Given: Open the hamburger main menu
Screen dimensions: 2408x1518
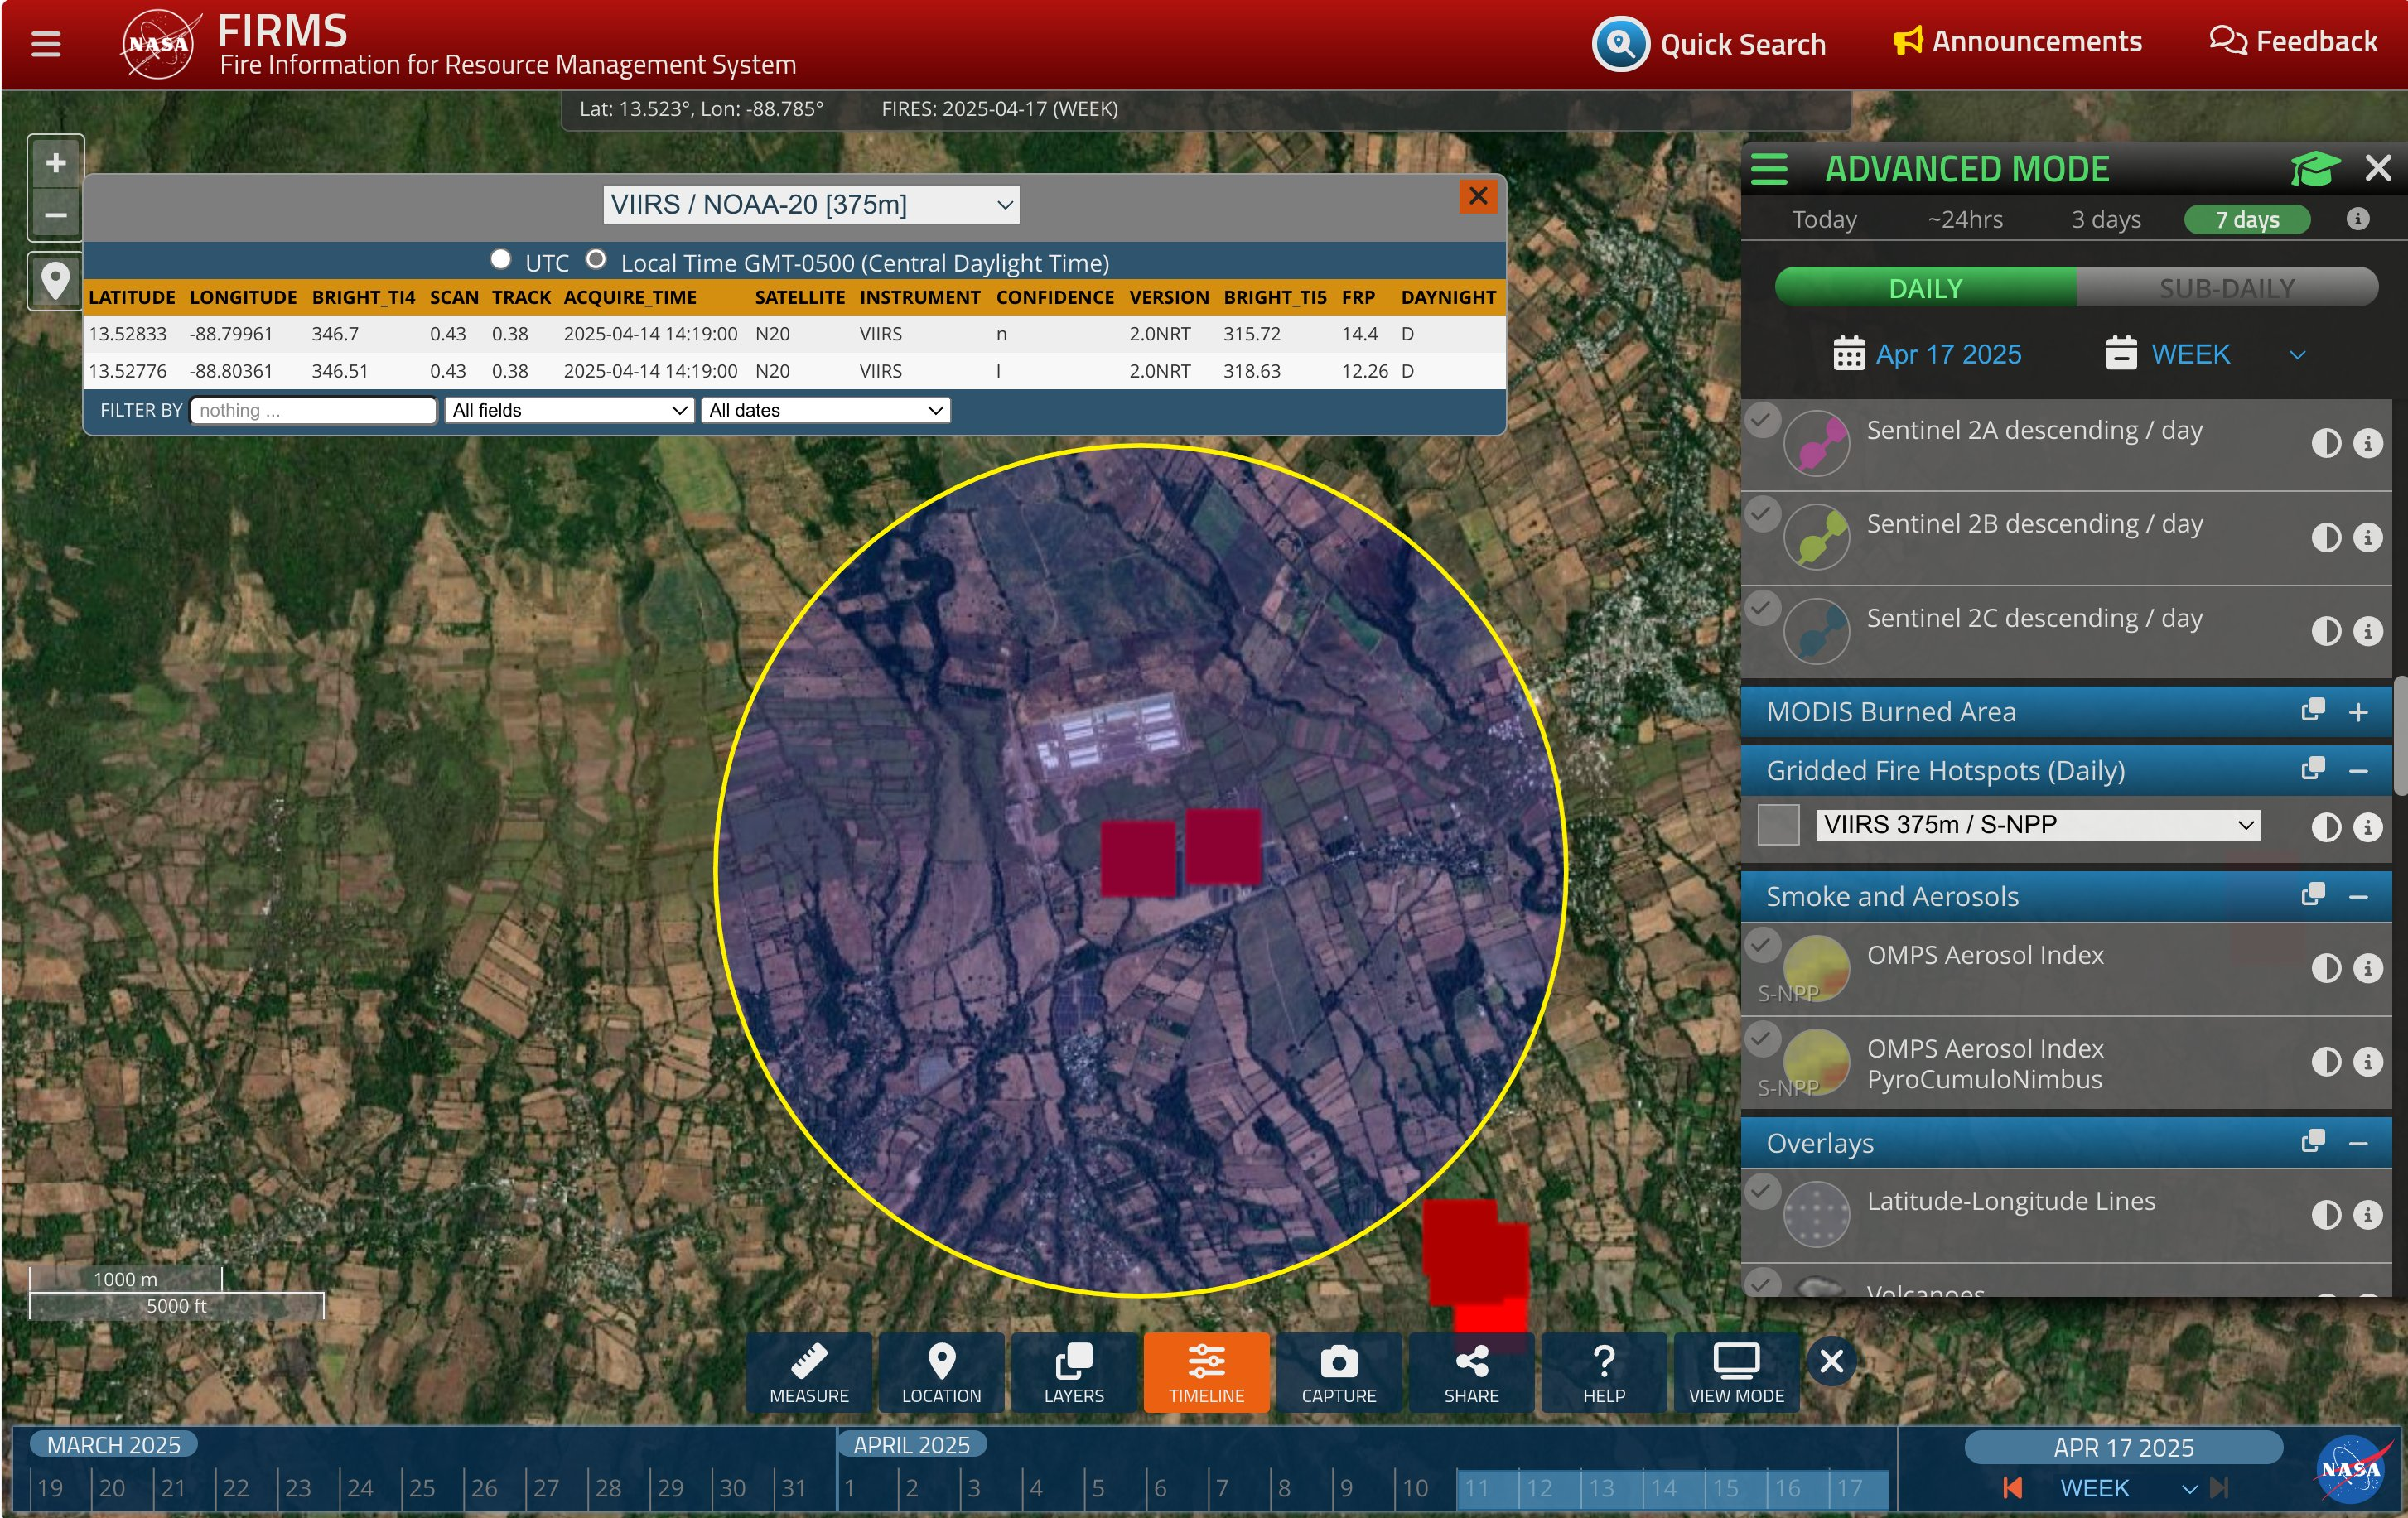Looking at the screenshot, I should (x=46, y=44).
